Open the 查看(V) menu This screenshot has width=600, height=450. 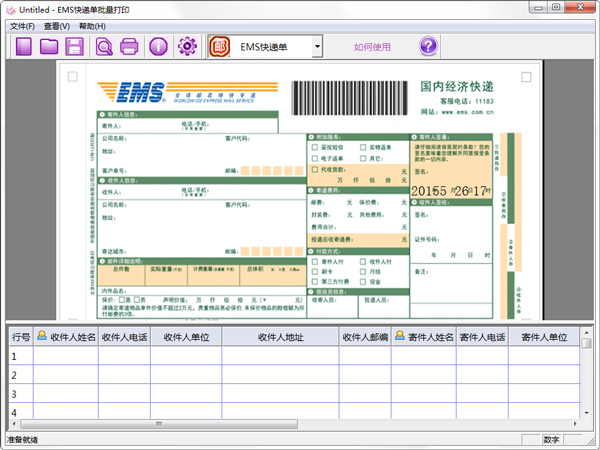tap(57, 26)
